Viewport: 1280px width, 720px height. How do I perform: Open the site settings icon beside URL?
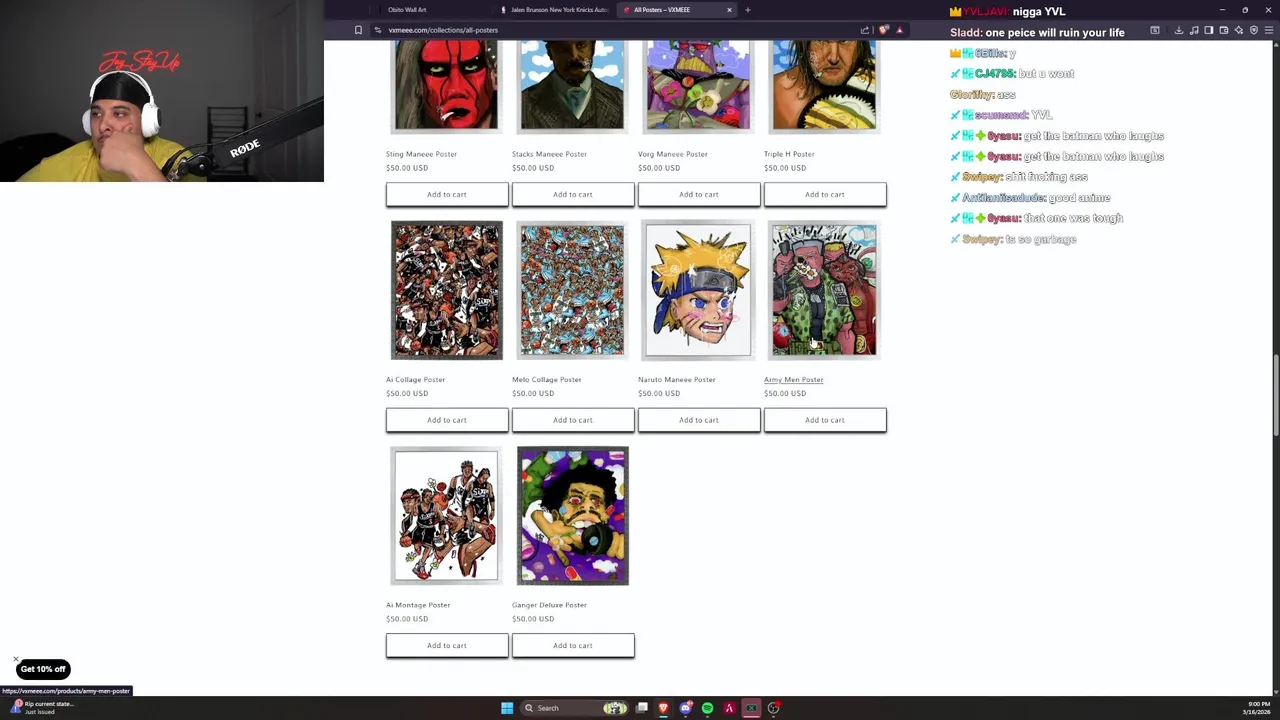(377, 30)
